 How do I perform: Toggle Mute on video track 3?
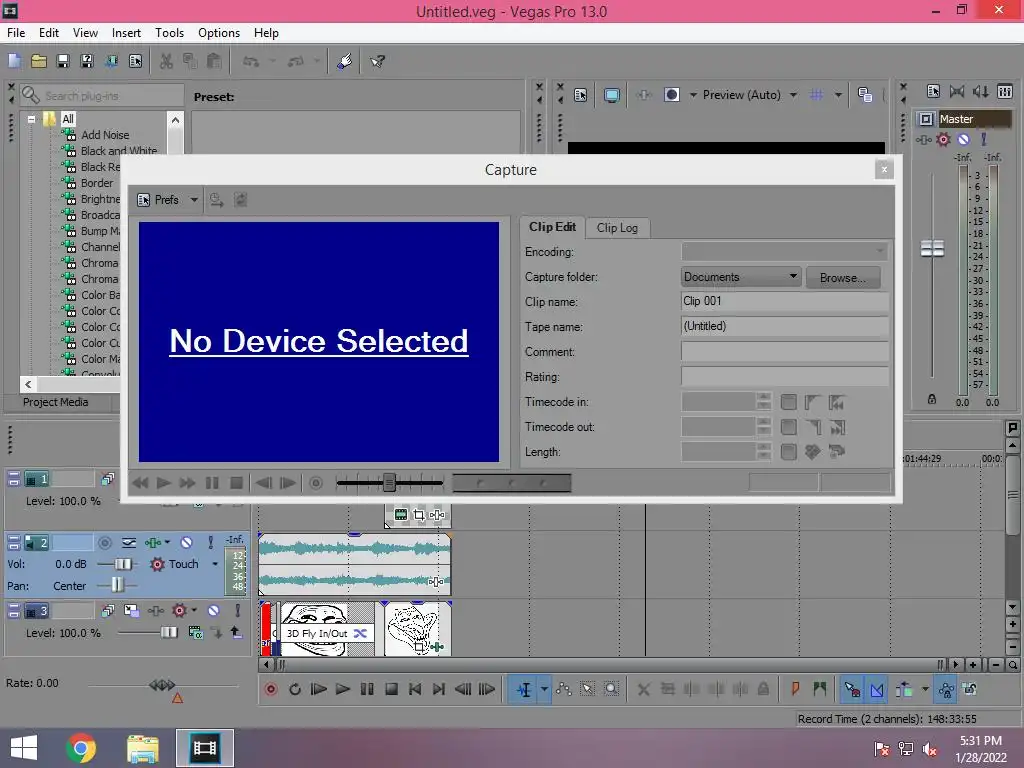(x=214, y=611)
